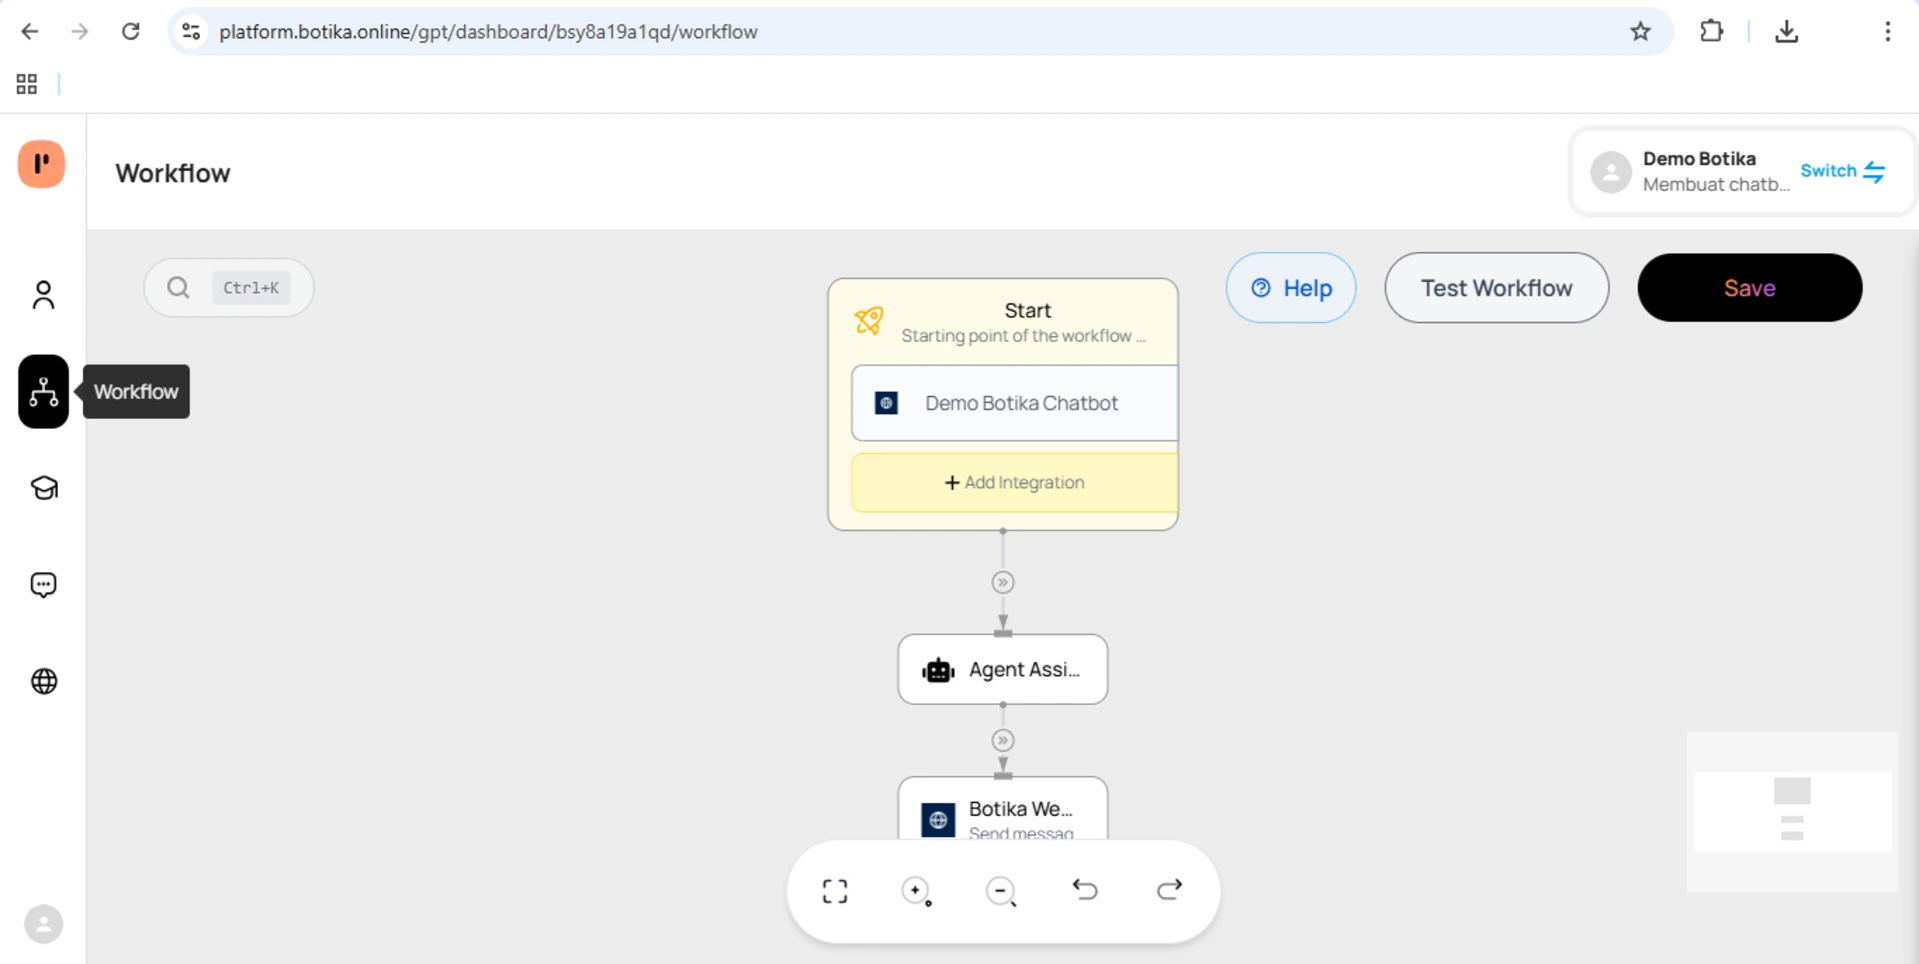1919x964 pixels.
Task: Expand the connector between Start and Agent Assistant nodes
Action: pyautogui.click(x=1002, y=581)
